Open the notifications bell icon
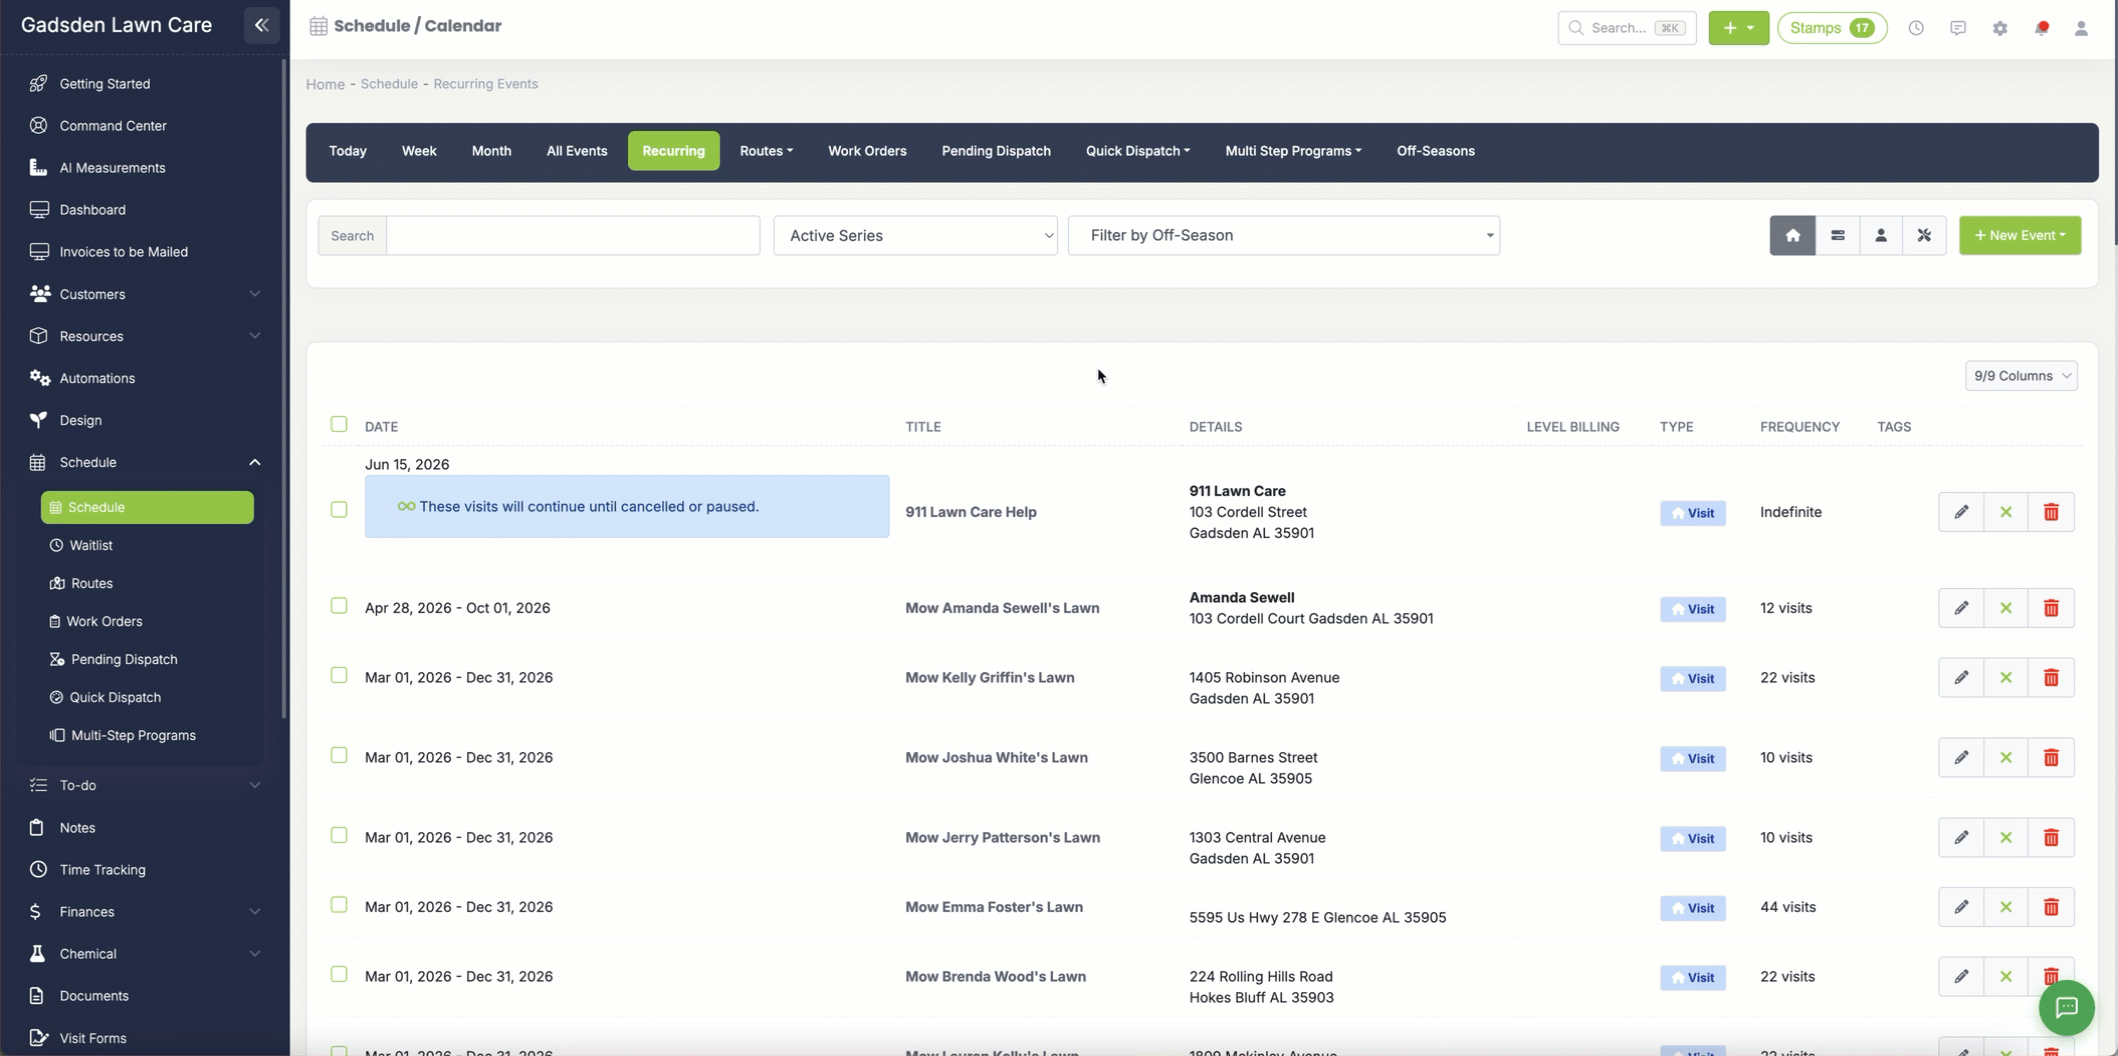 pyautogui.click(x=2041, y=28)
